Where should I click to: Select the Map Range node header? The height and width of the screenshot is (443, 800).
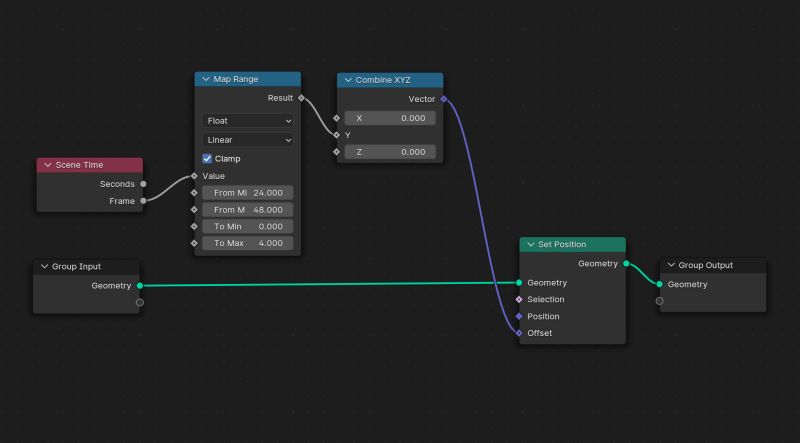247,79
